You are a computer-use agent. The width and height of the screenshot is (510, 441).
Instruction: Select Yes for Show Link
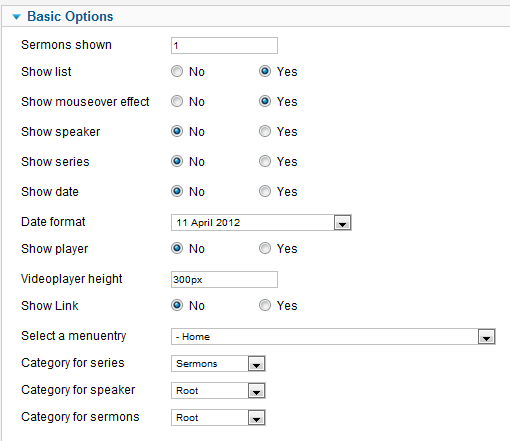pos(265,305)
